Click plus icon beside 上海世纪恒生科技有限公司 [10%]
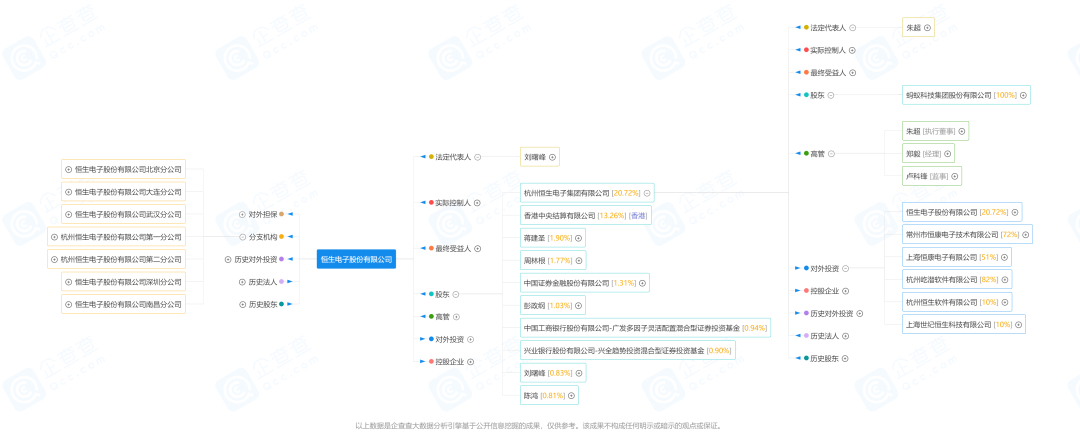This screenshot has width=1080, height=440. pos(1018,324)
